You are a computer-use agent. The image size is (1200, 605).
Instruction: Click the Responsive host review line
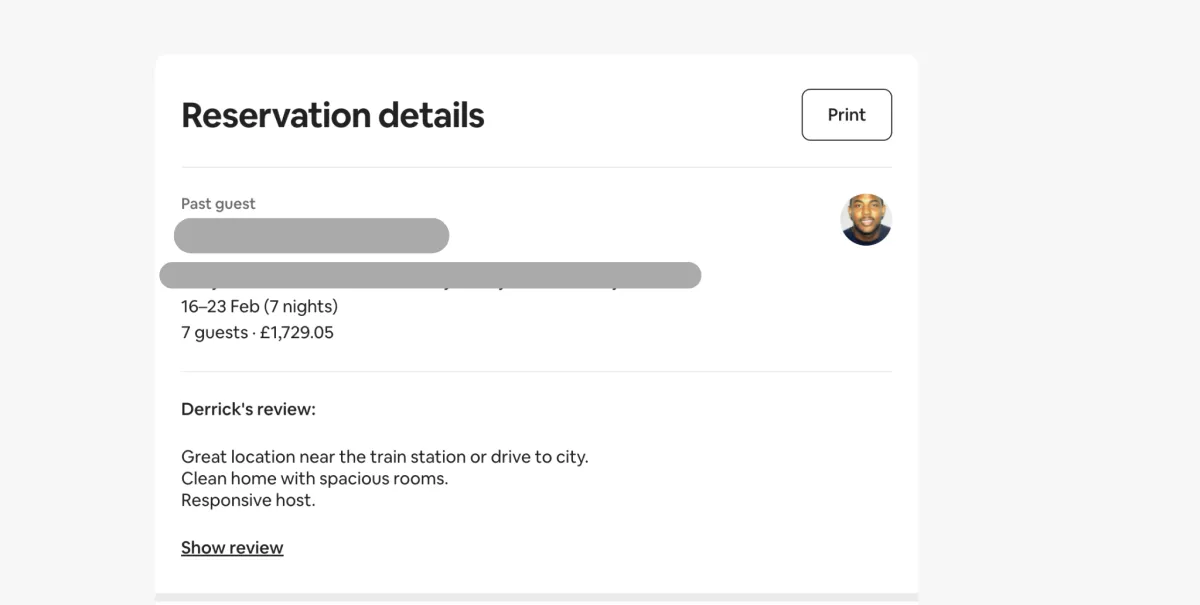[248, 500]
